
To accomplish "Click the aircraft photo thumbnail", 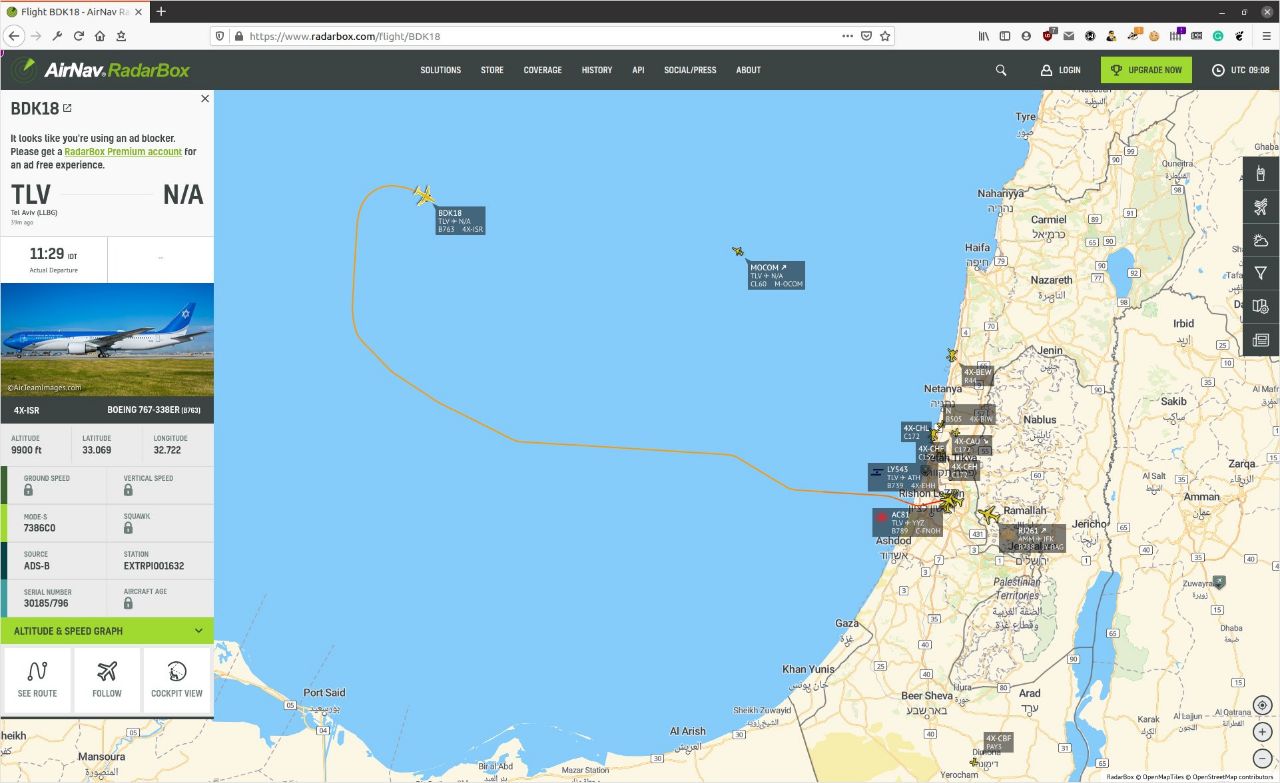I will pos(107,340).
